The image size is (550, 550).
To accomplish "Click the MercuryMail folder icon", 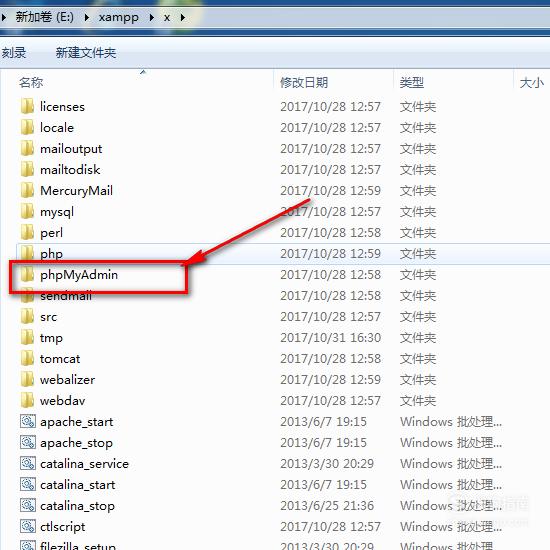I will click(27, 190).
